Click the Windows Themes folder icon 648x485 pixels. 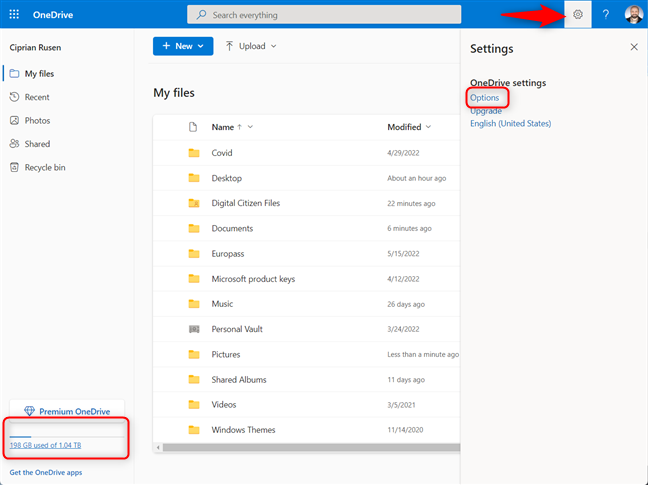point(194,430)
